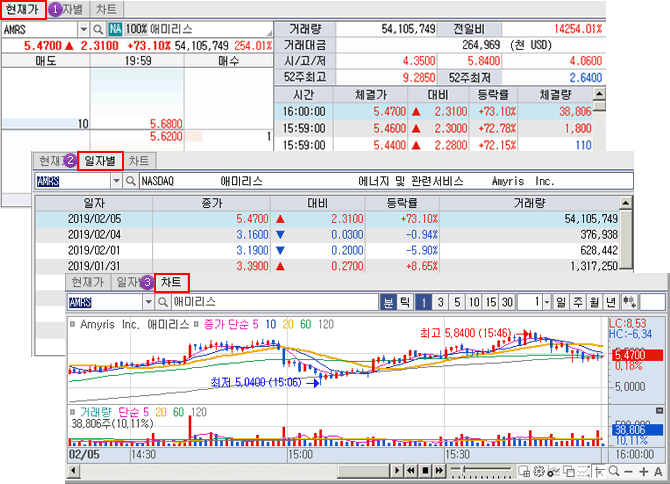
Task: Click the overlapping windows icon in chart bottom toolbar
Action: (x=569, y=472)
